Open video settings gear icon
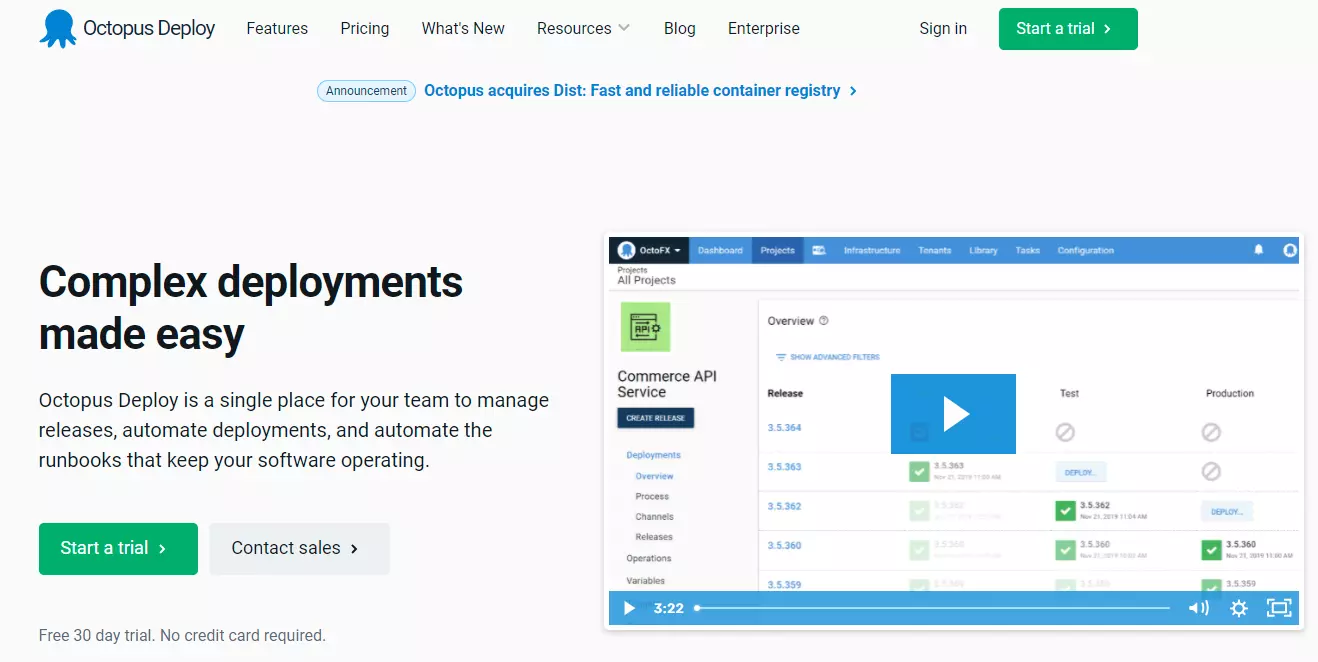Screen dimensions: 1318x662 1238,608
